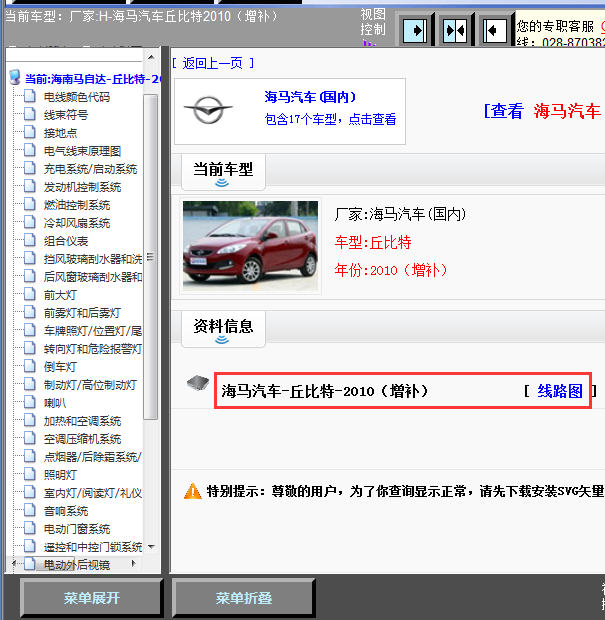Click 海马汽车-丘比特-2010（增补） document title
Viewport: 605px width, 620px height.
(325, 391)
